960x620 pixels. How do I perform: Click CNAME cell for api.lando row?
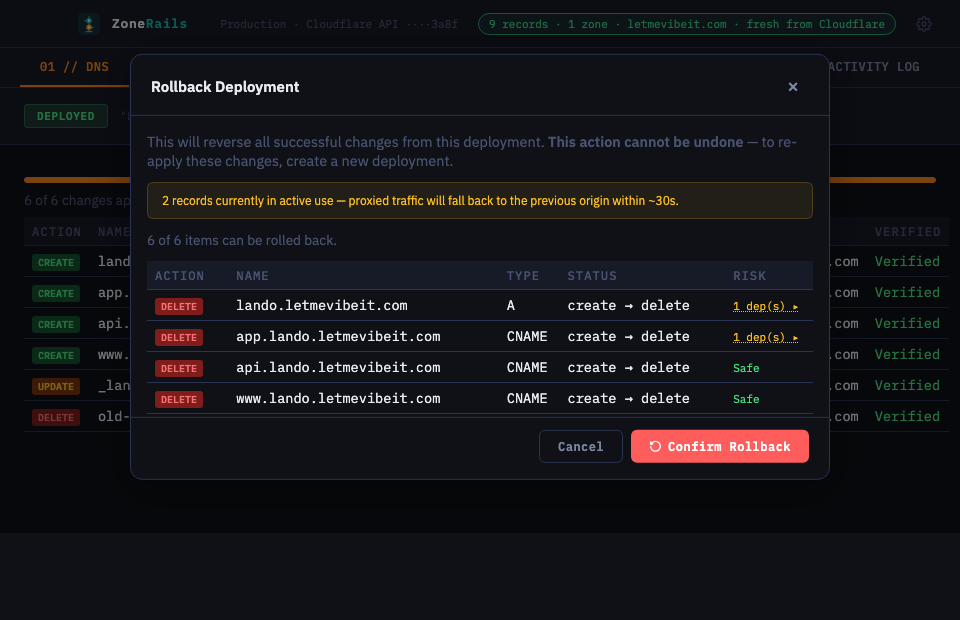527,367
